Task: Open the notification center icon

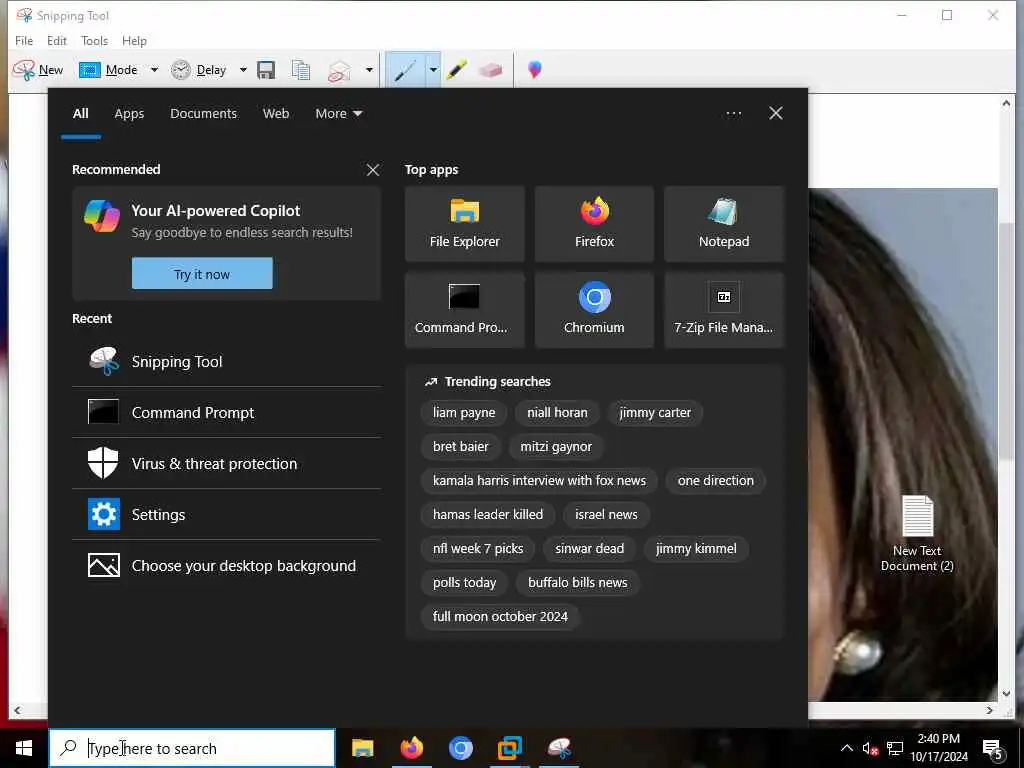Action: coord(993,749)
